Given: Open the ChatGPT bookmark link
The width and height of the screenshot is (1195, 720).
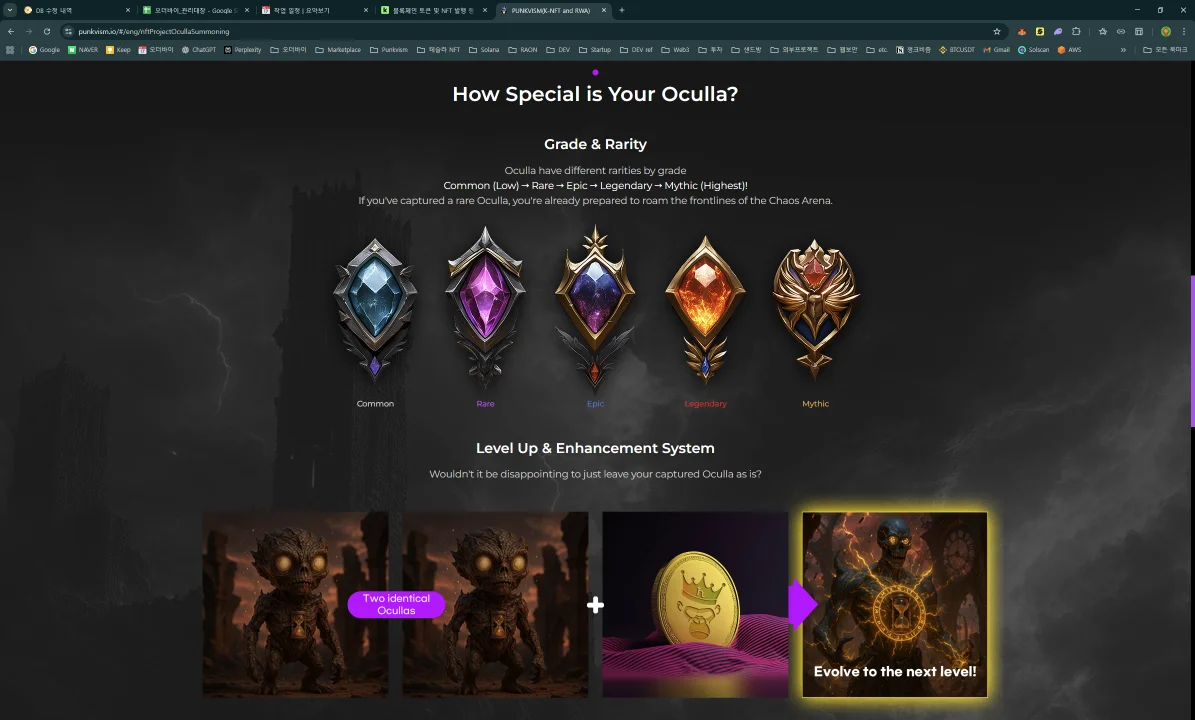Looking at the screenshot, I should pyautogui.click(x=198, y=50).
